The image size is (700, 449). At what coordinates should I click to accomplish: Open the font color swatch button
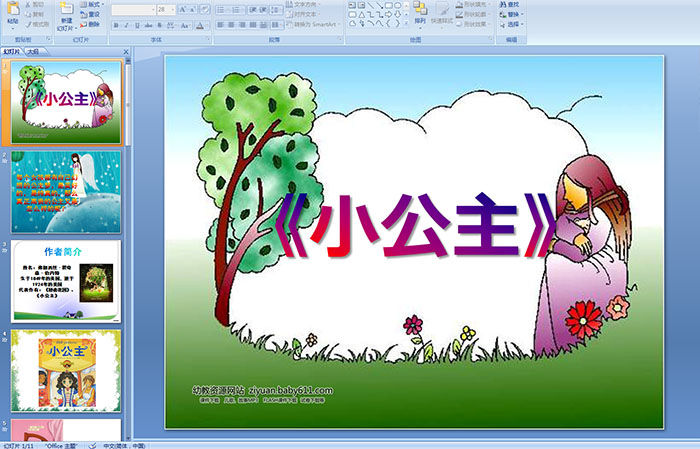tap(204, 24)
